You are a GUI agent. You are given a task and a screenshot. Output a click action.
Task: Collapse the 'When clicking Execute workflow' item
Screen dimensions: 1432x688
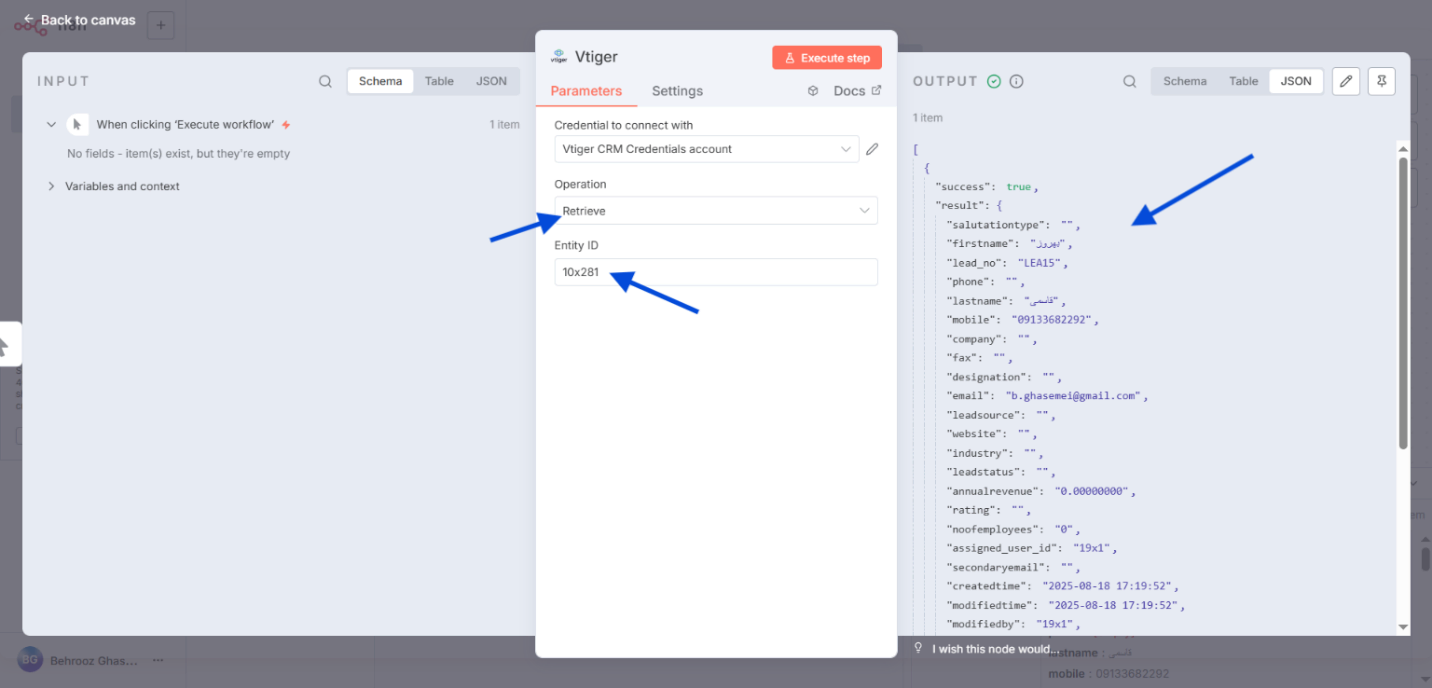(x=51, y=125)
